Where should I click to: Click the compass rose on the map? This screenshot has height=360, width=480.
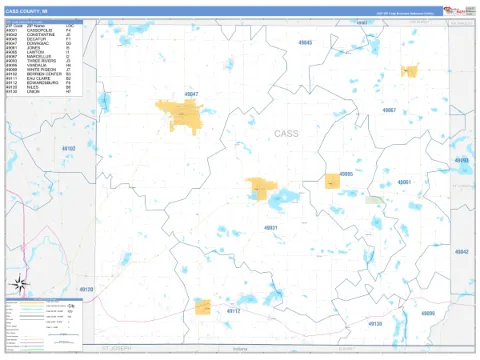(19, 284)
